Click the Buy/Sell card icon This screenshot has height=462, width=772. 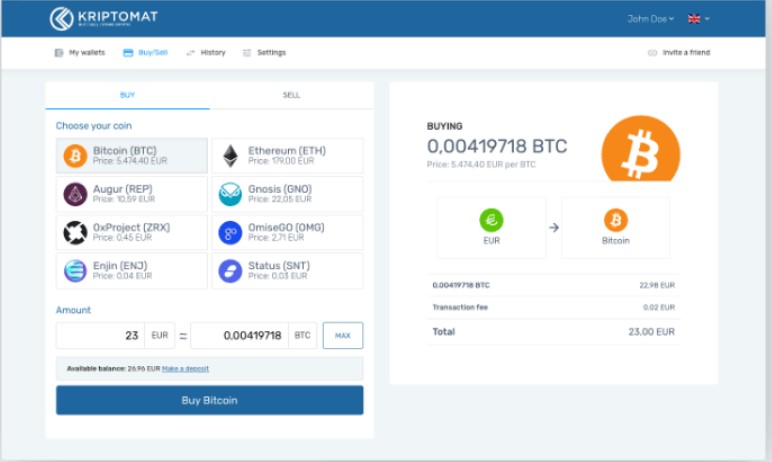pos(128,53)
